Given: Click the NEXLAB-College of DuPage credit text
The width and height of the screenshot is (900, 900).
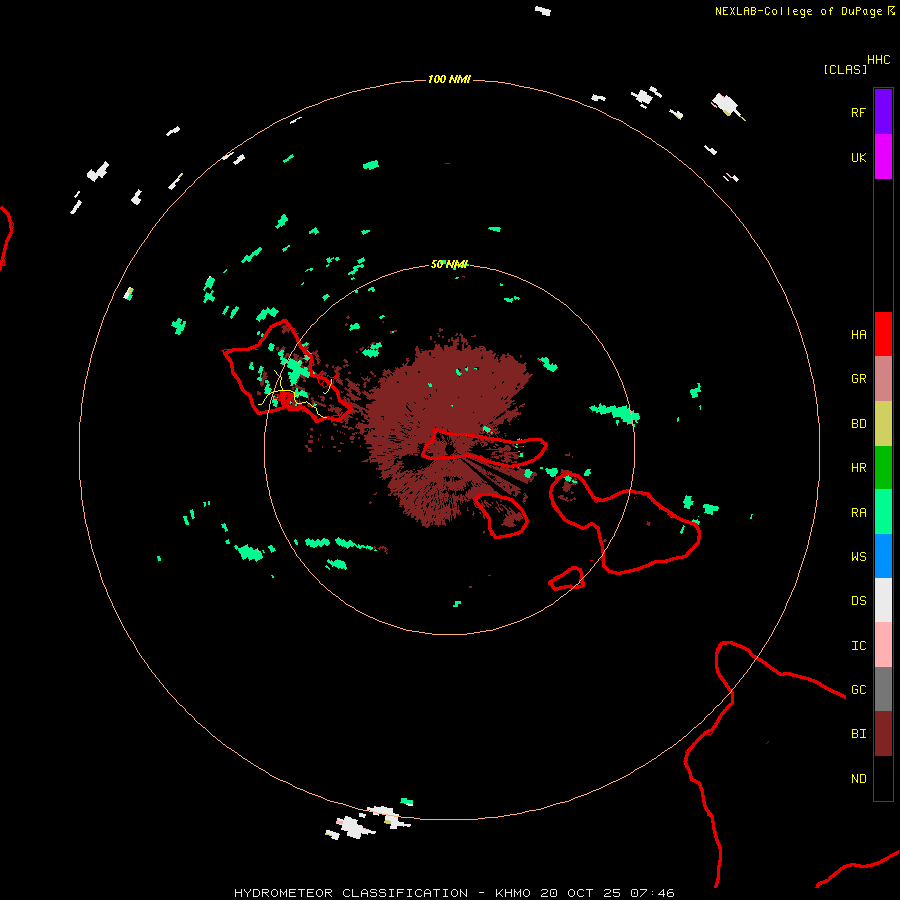Looking at the screenshot, I should pyautogui.click(x=801, y=11).
